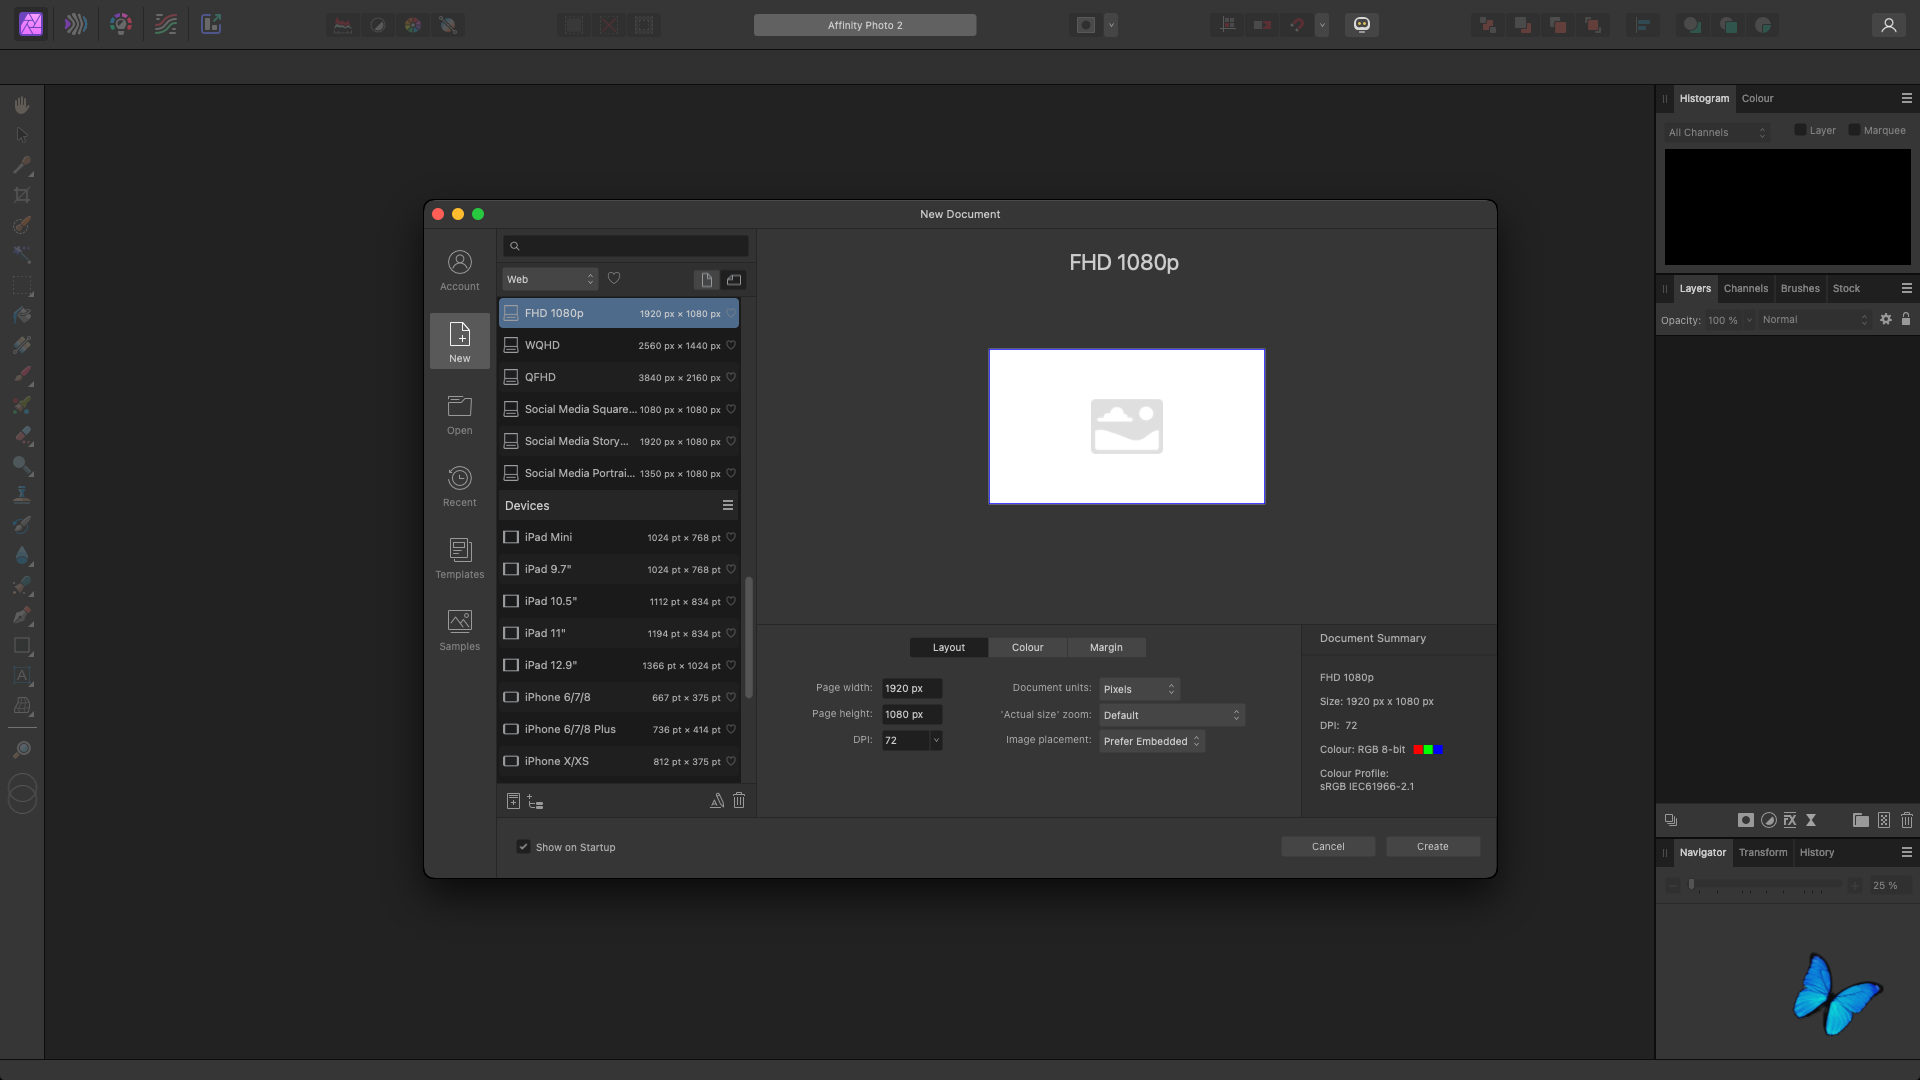Uncheck Show on Startup checkbox

523,847
